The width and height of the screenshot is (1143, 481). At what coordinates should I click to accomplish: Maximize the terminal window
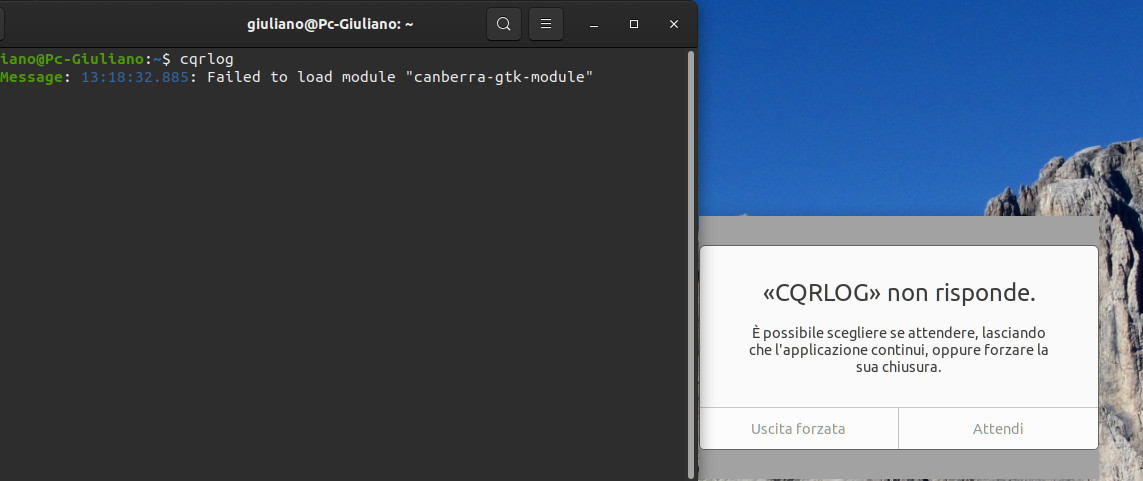633,25
